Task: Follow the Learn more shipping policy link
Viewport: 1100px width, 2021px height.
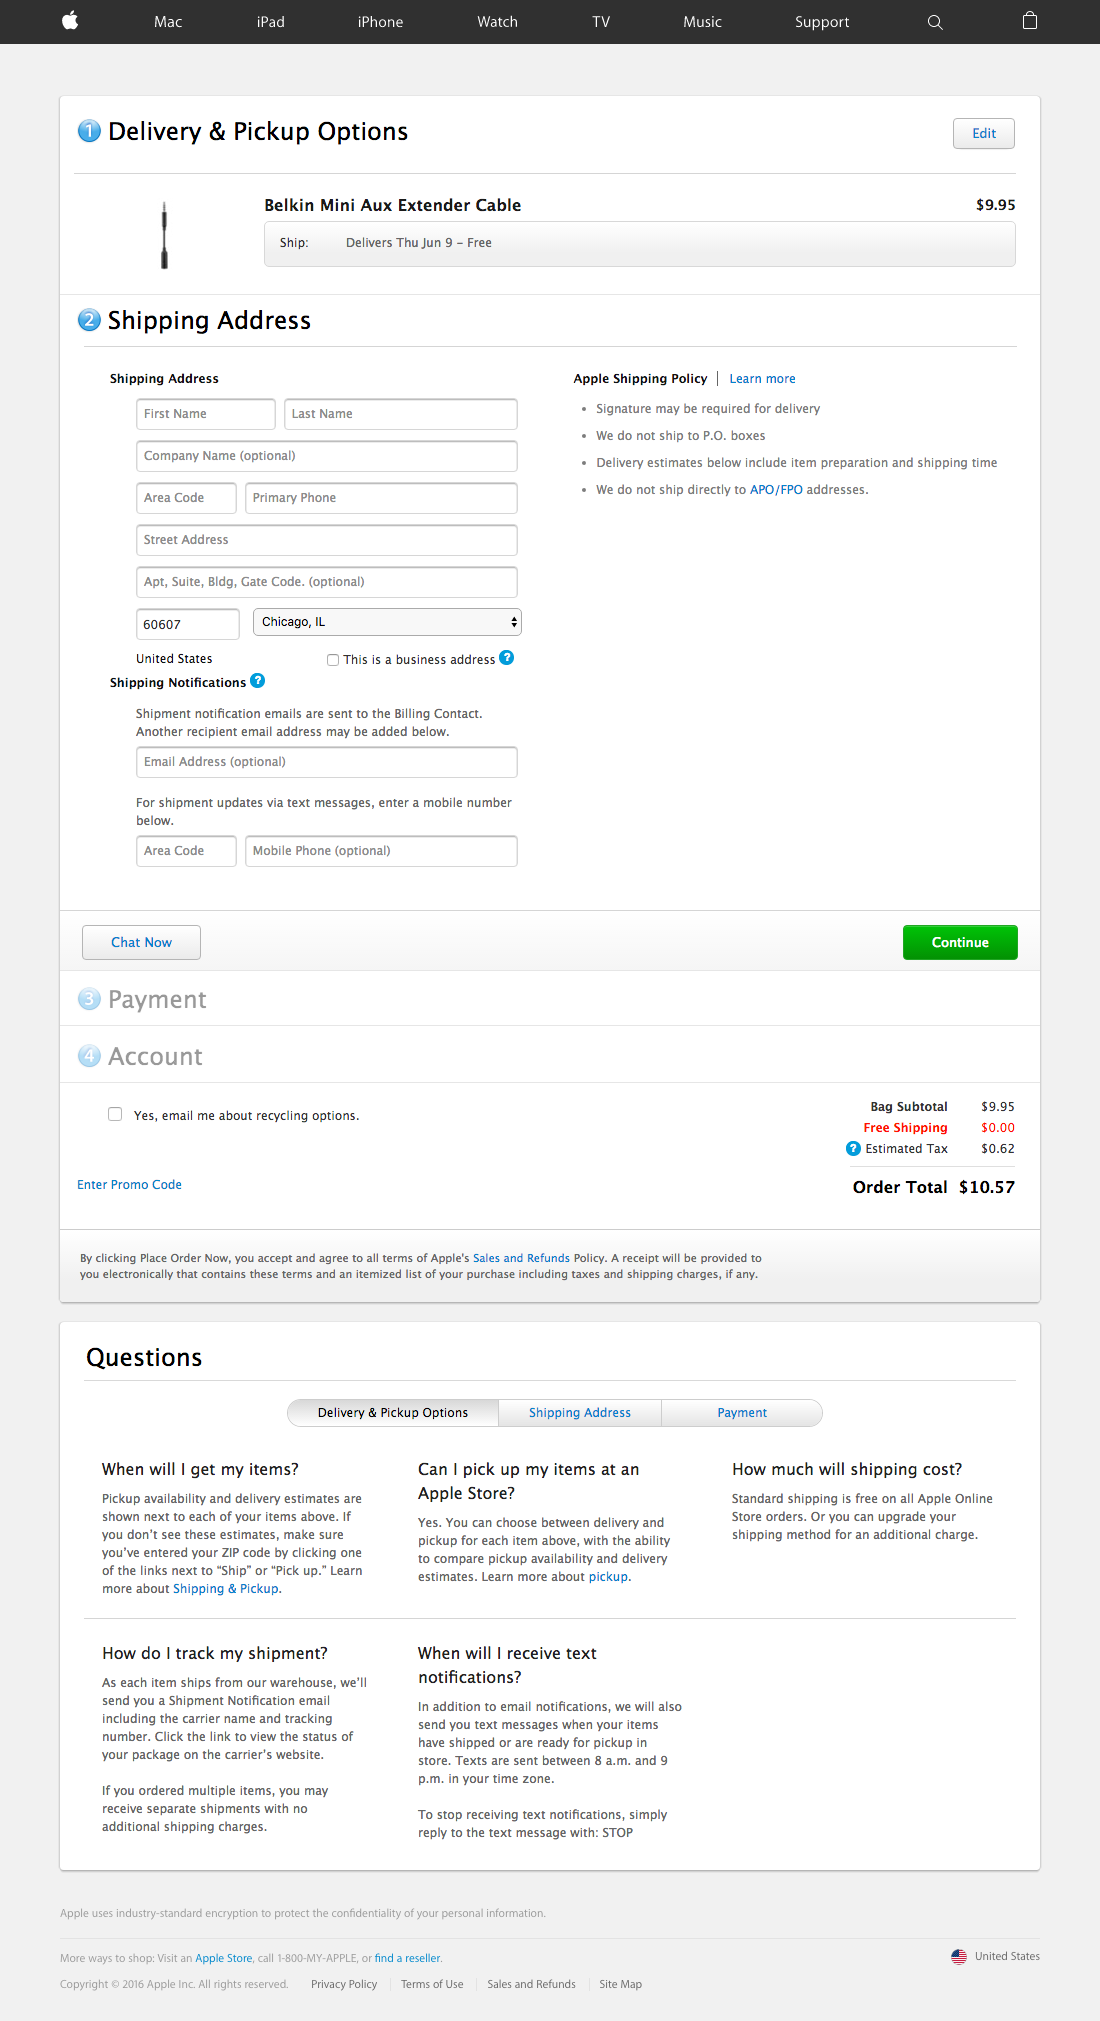Action: click(x=762, y=379)
